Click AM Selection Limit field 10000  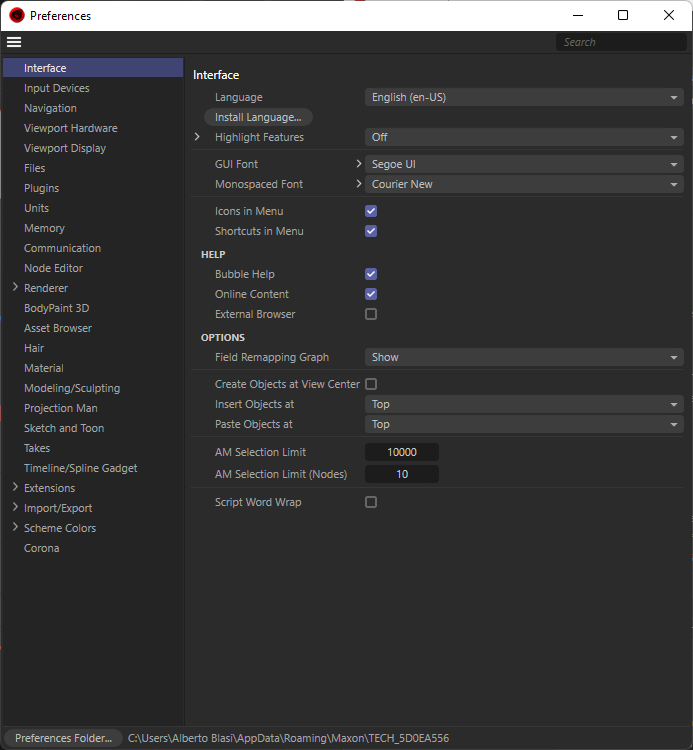(x=402, y=452)
